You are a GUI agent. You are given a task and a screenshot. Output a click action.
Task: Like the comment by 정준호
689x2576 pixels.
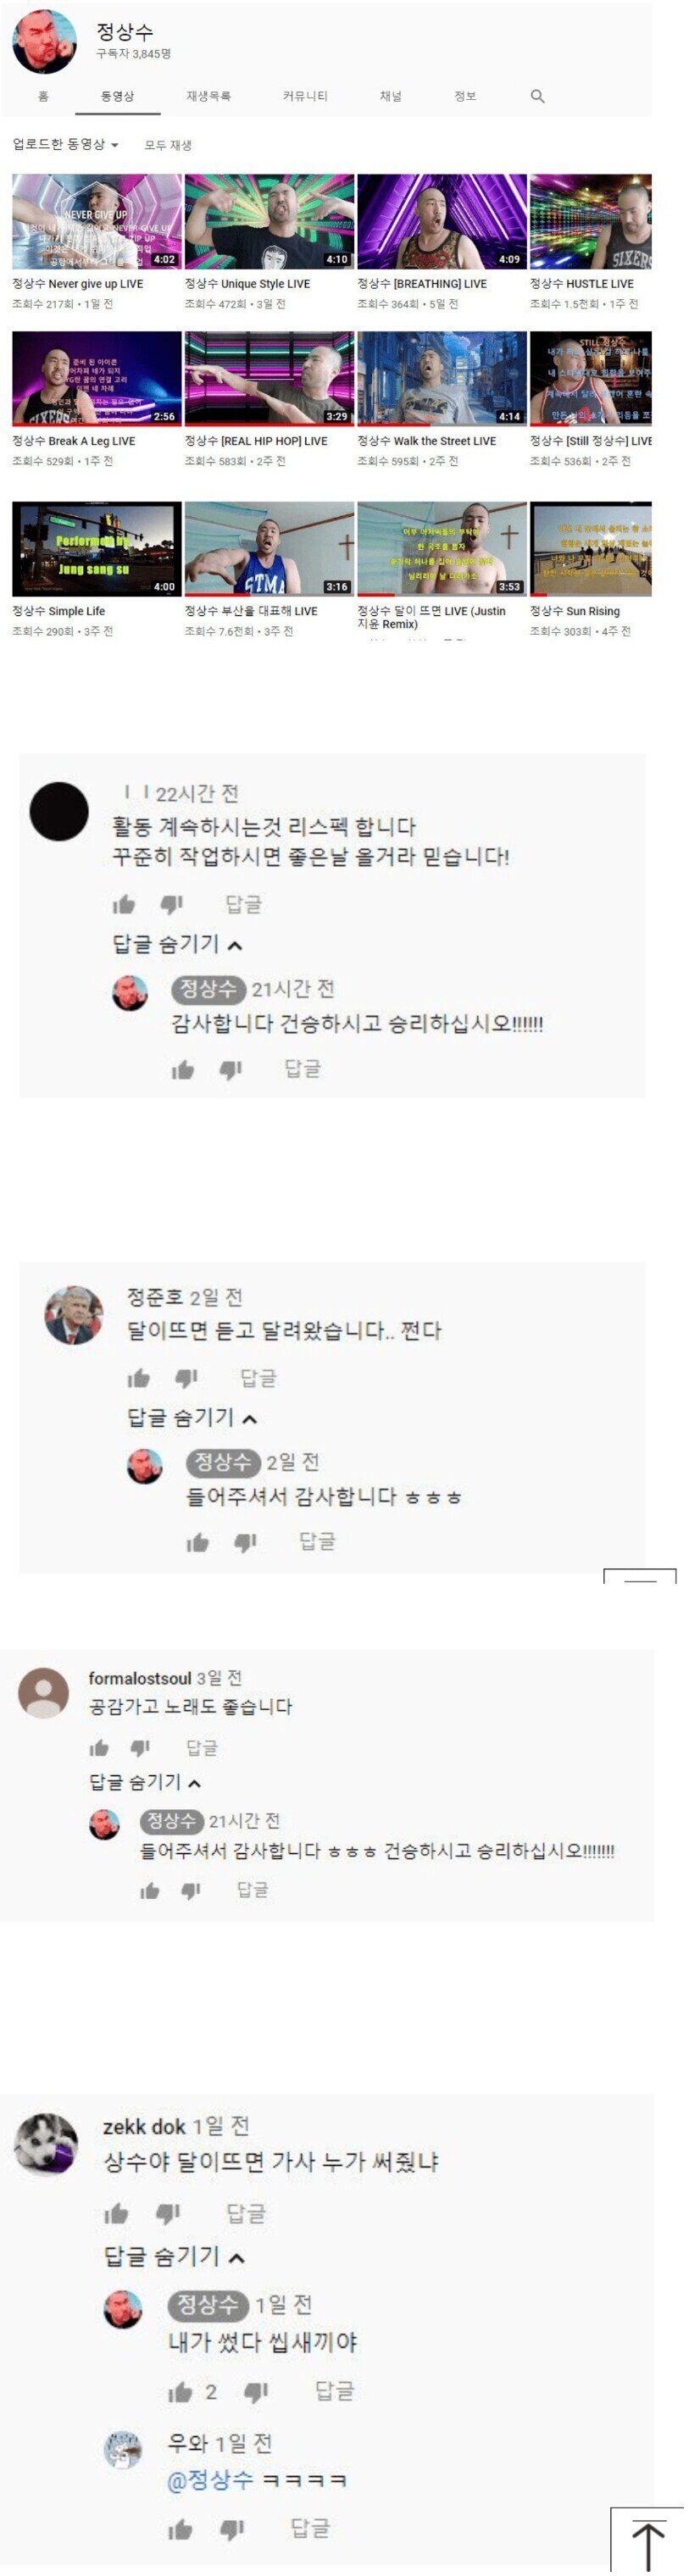point(138,1378)
